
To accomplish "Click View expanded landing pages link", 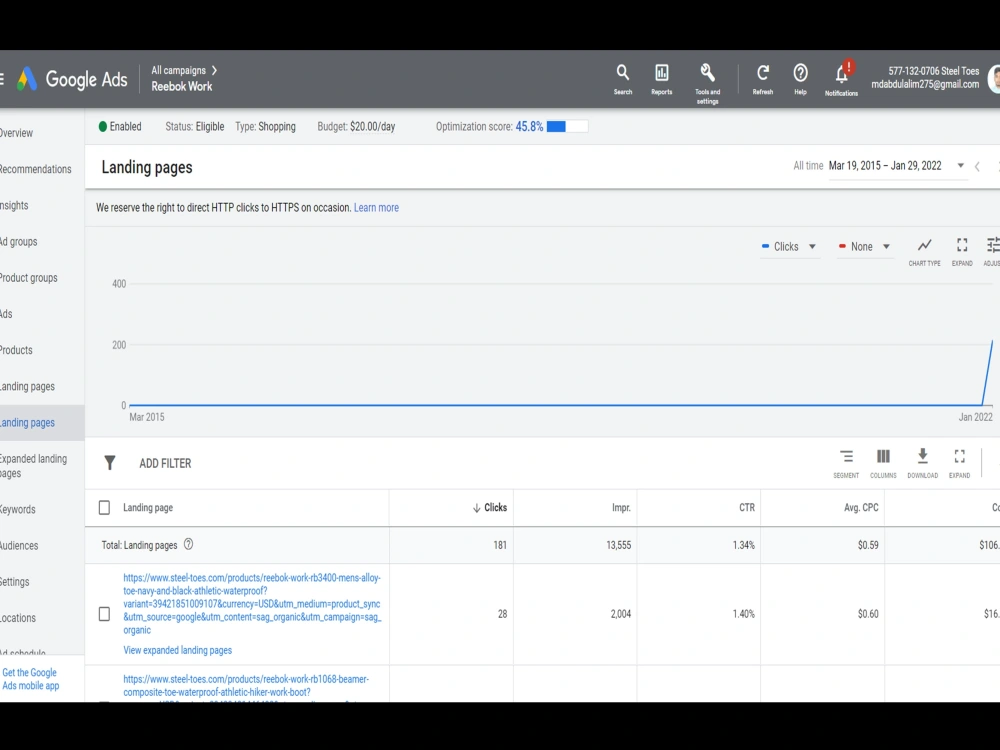I will 177,651.
